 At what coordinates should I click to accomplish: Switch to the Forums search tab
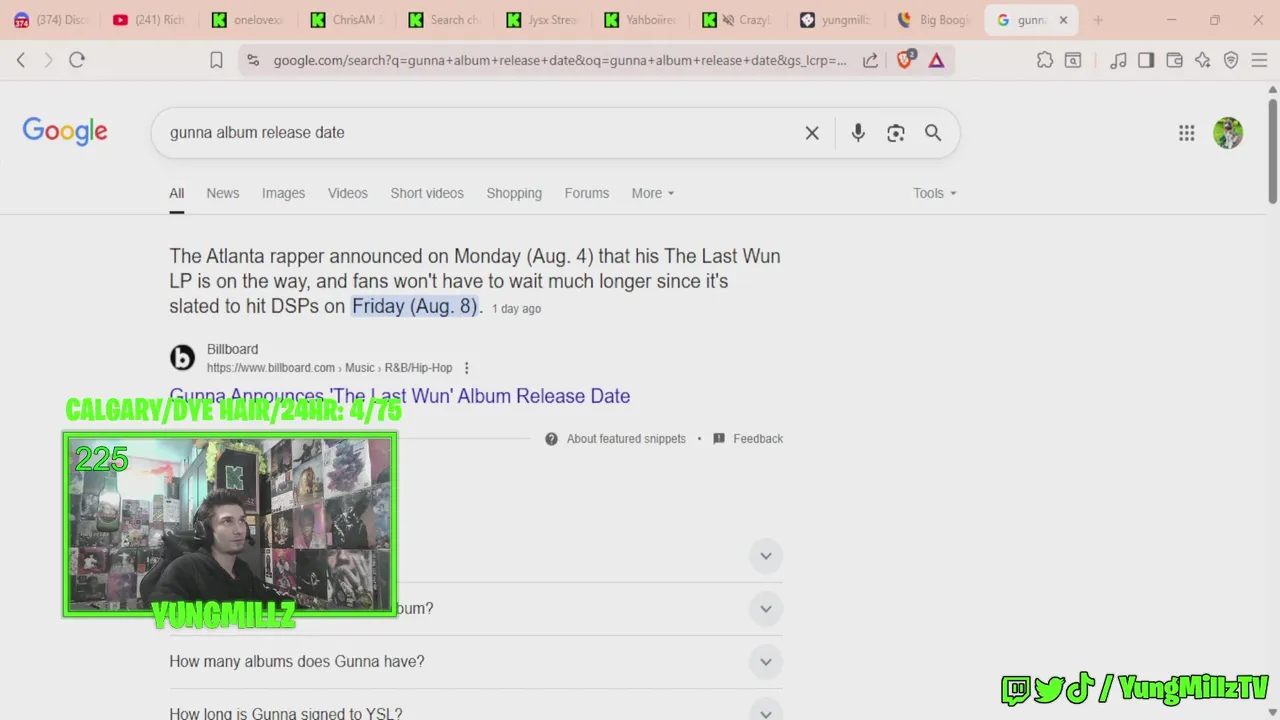click(x=587, y=193)
